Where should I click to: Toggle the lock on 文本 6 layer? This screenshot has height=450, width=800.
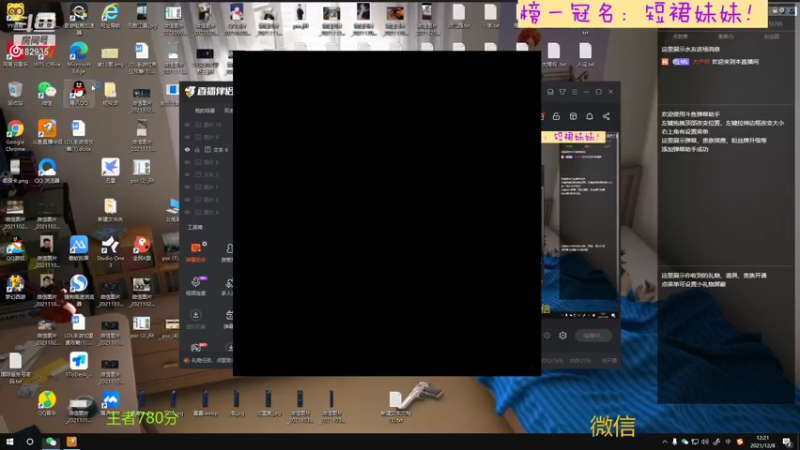[197, 149]
